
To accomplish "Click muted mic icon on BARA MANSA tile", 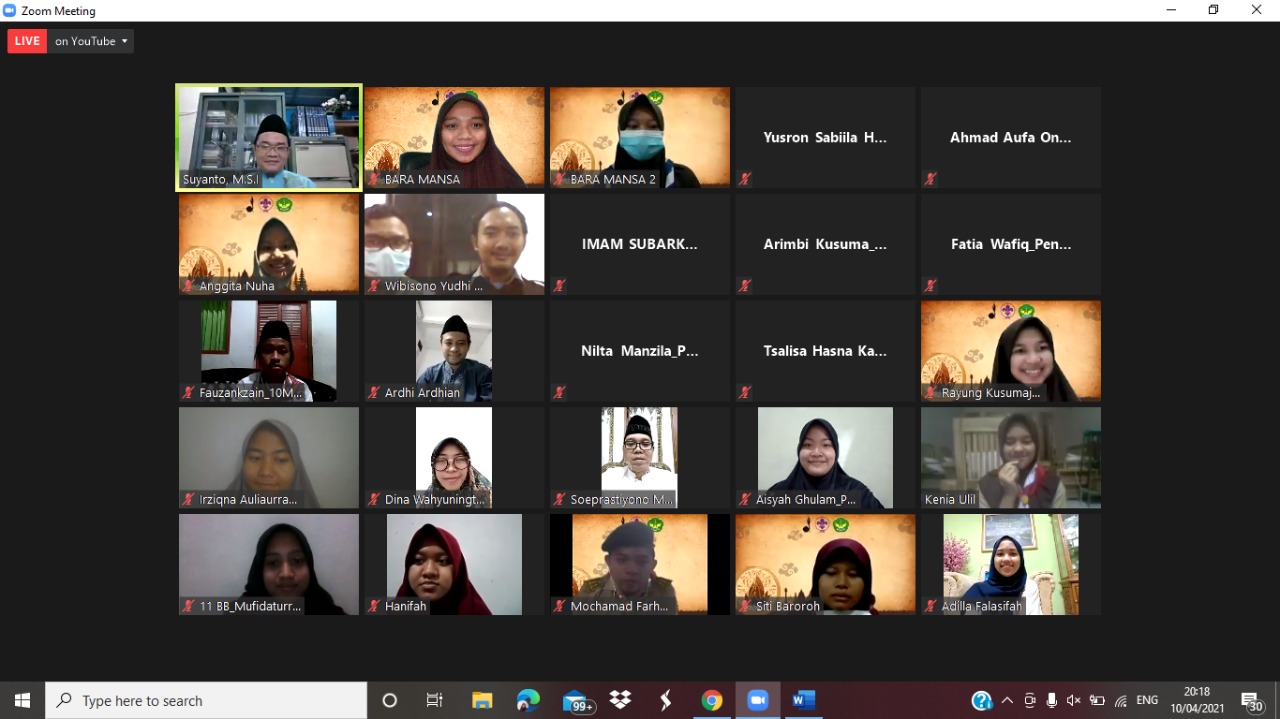I will coord(374,180).
